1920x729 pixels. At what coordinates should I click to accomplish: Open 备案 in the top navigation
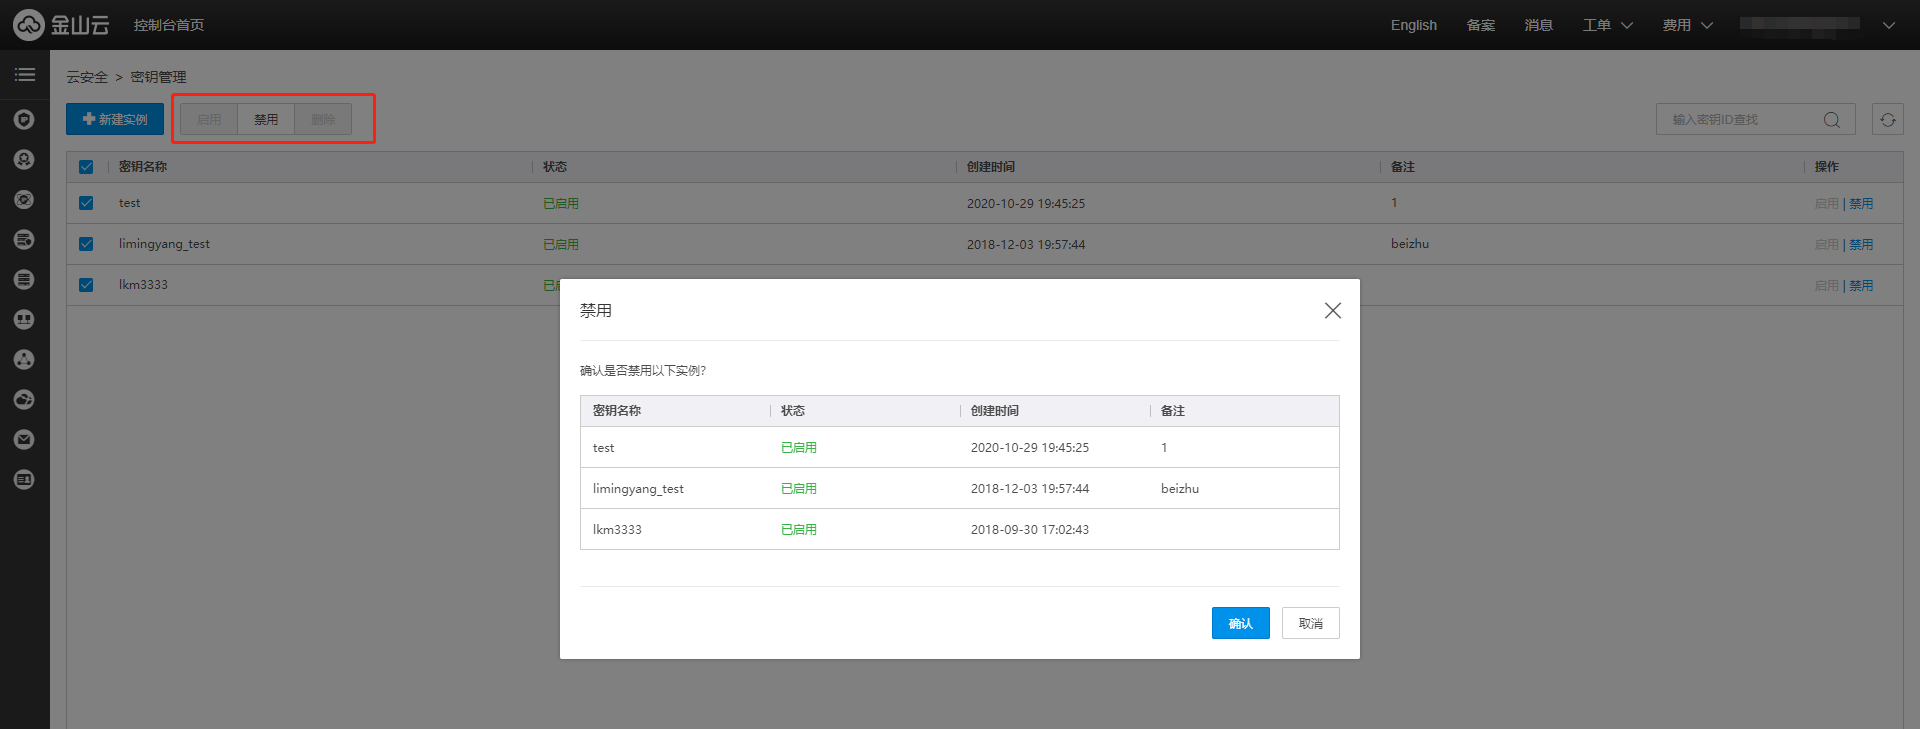[1480, 25]
